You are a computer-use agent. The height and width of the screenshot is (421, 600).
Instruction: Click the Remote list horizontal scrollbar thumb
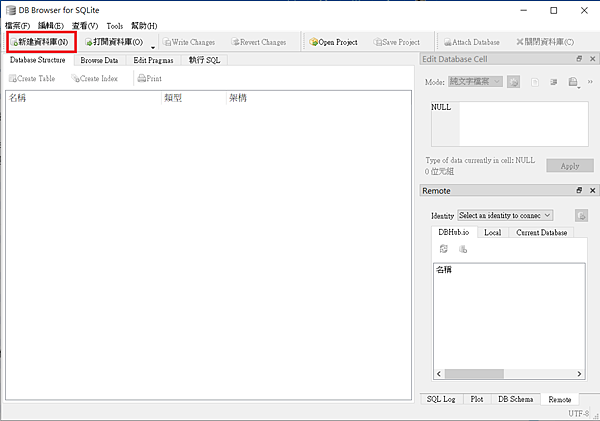474,374
